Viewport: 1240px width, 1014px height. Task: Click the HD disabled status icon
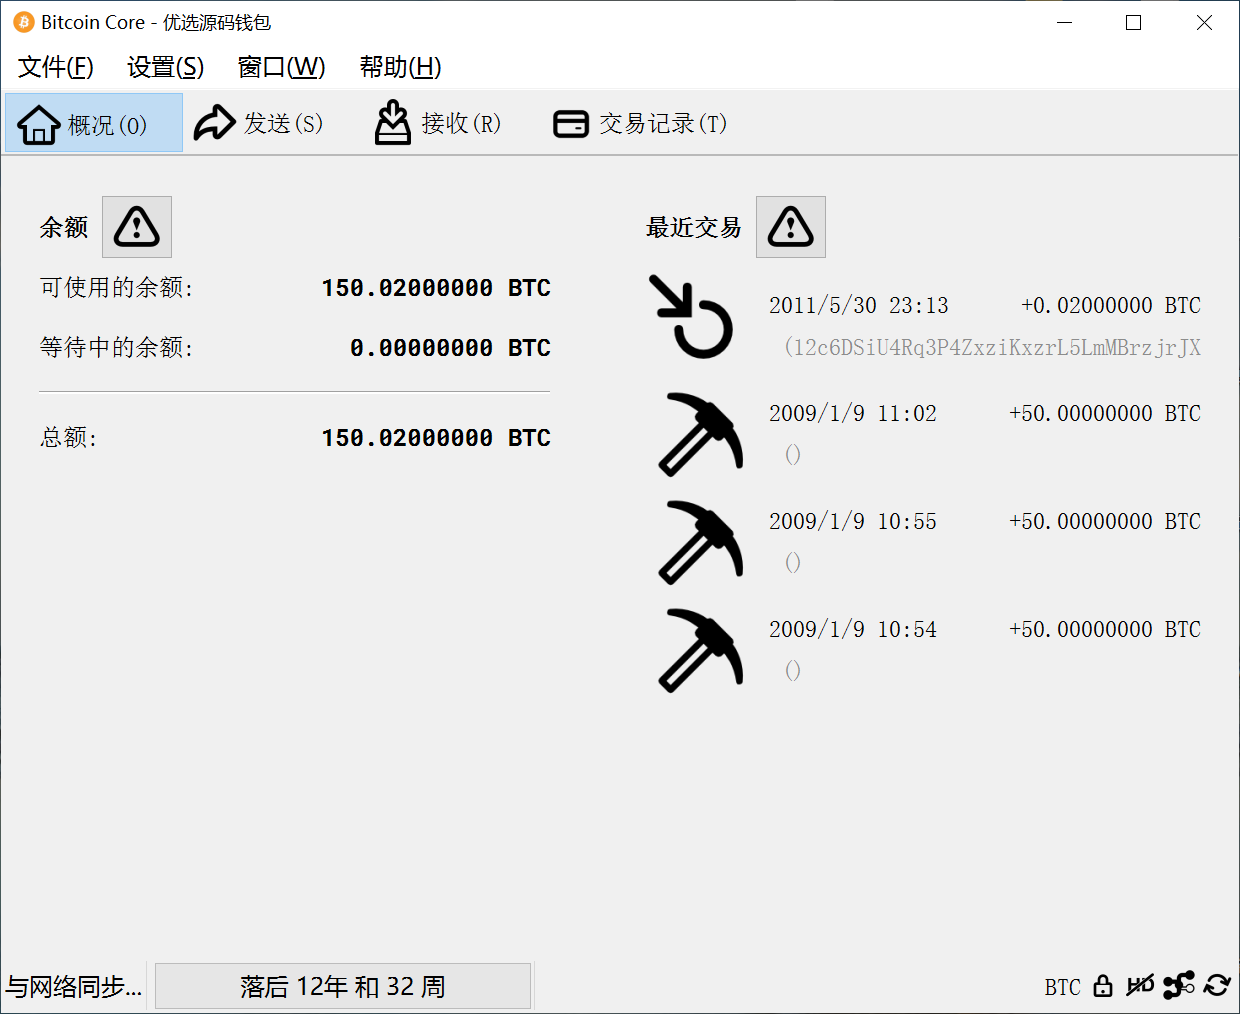pos(1140,986)
